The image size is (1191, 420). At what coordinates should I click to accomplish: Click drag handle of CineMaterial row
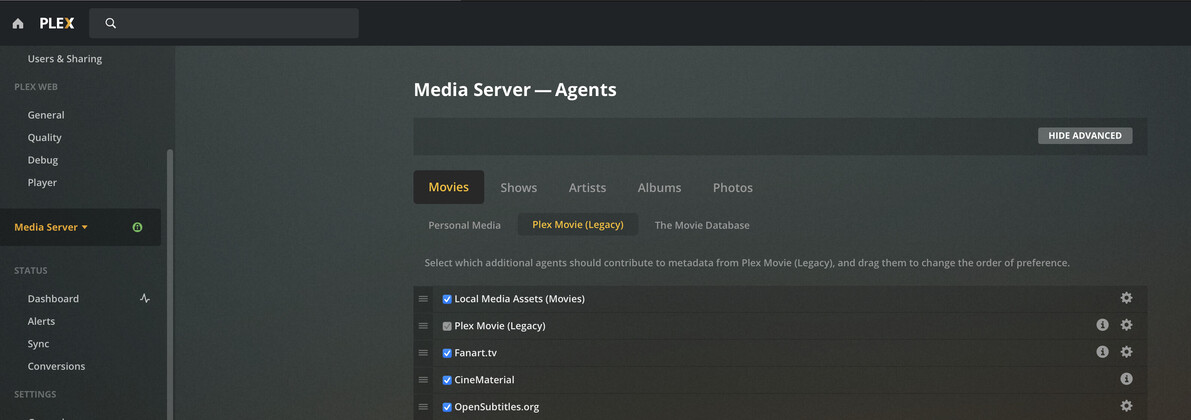click(x=423, y=380)
